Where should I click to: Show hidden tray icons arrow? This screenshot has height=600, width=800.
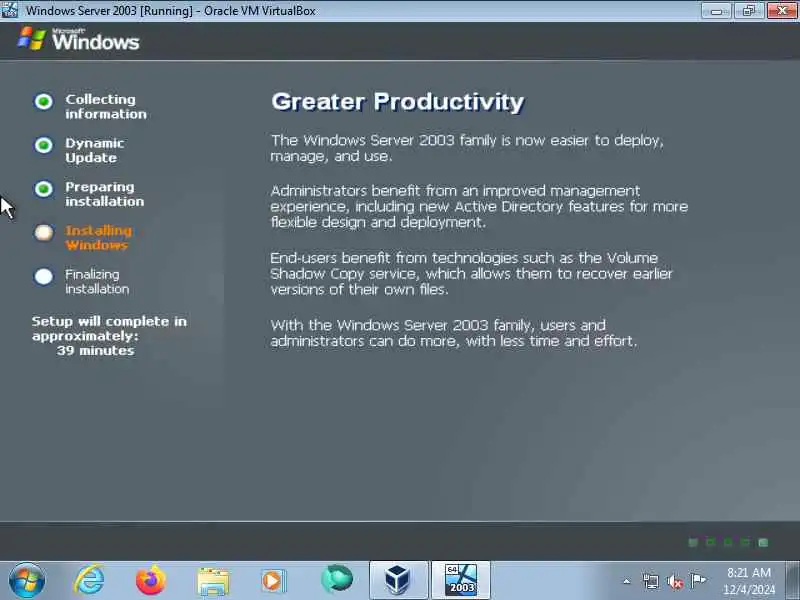click(x=627, y=581)
